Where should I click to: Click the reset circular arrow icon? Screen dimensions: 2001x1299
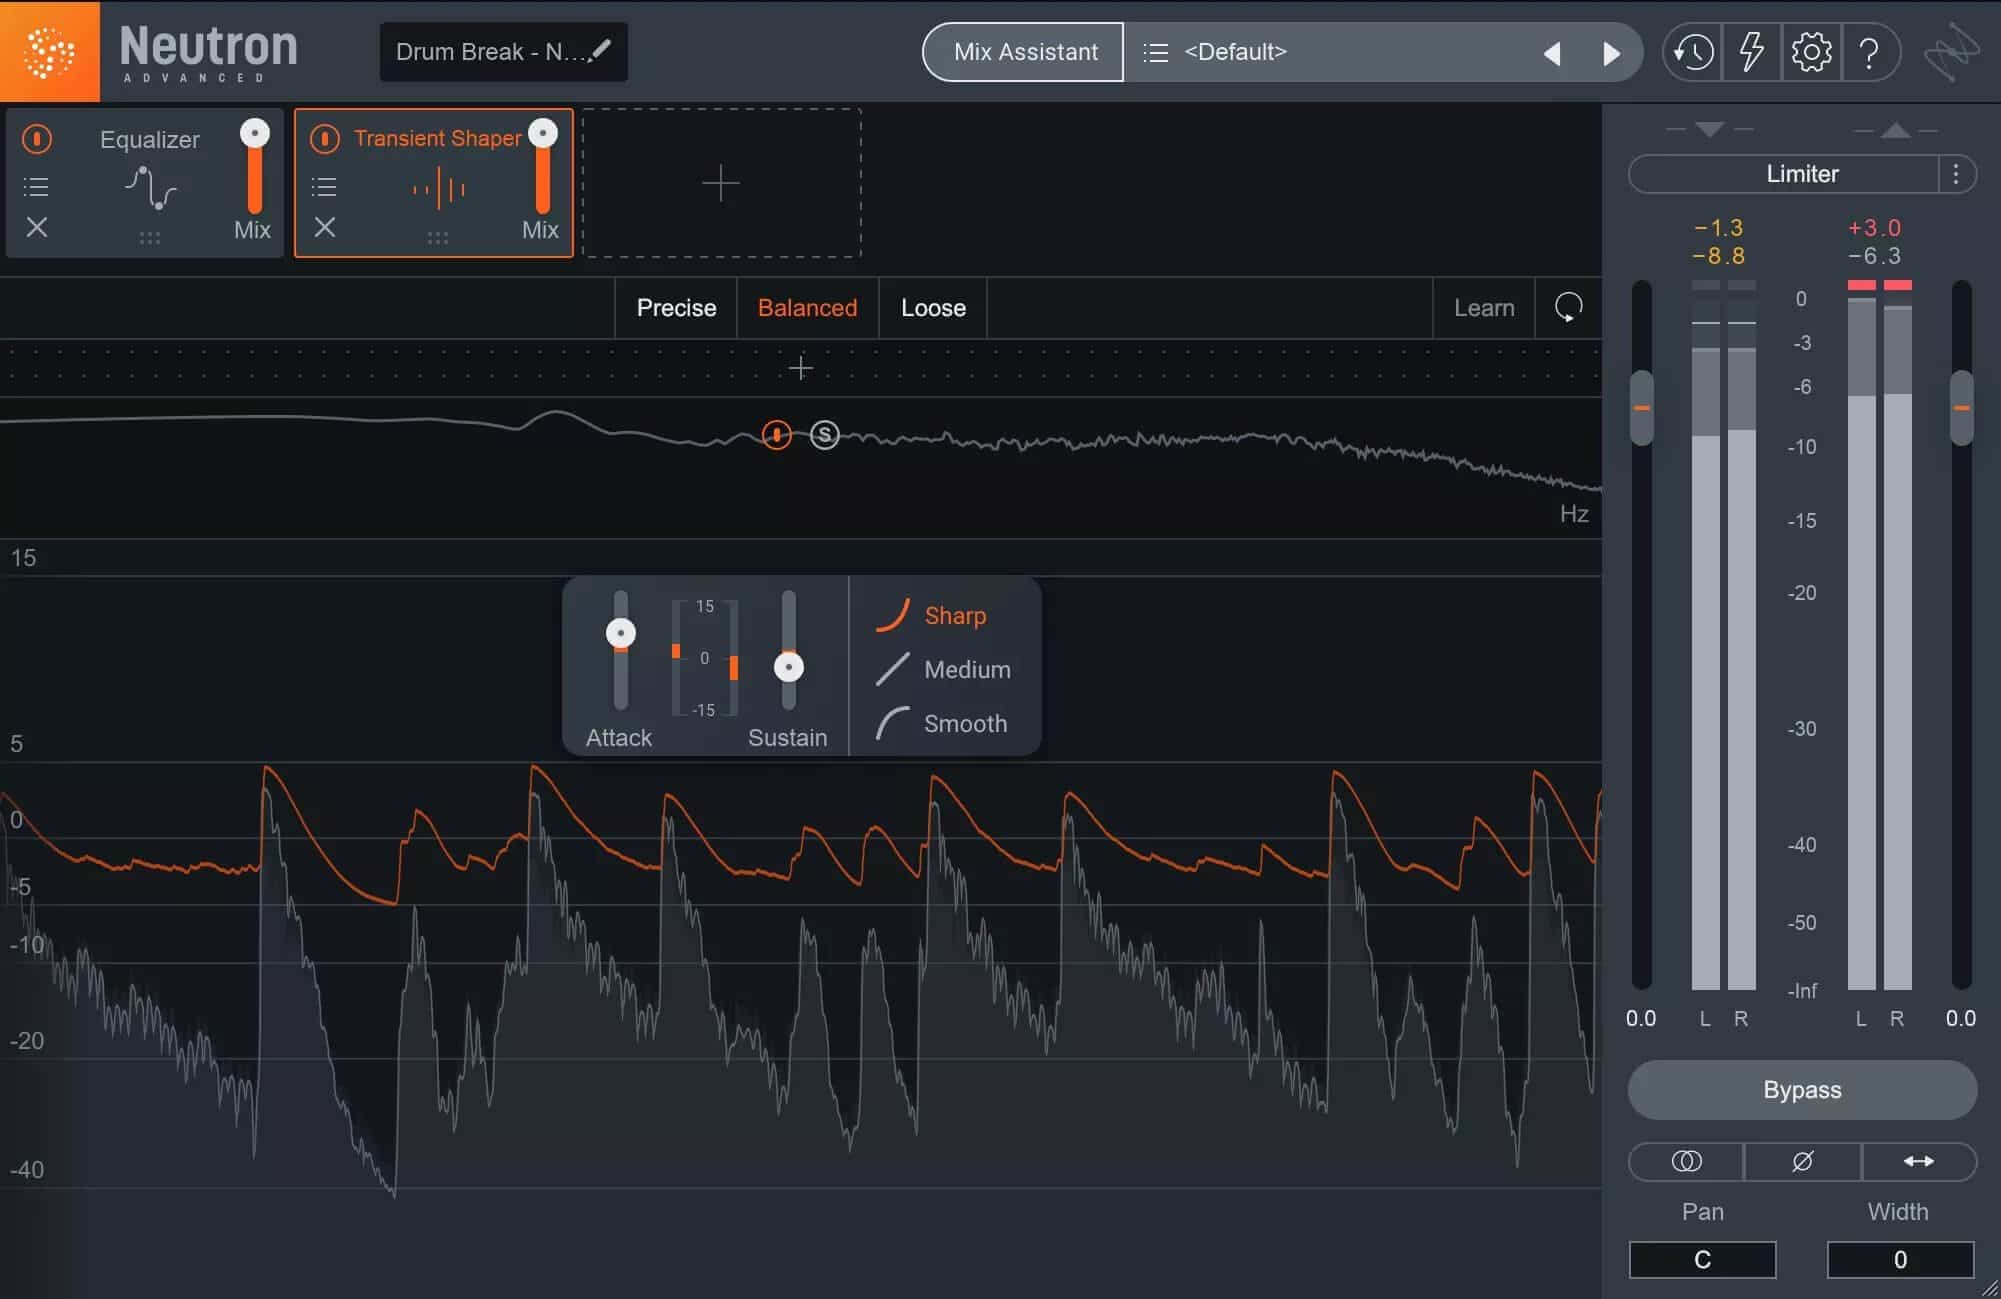pyautogui.click(x=1568, y=308)
